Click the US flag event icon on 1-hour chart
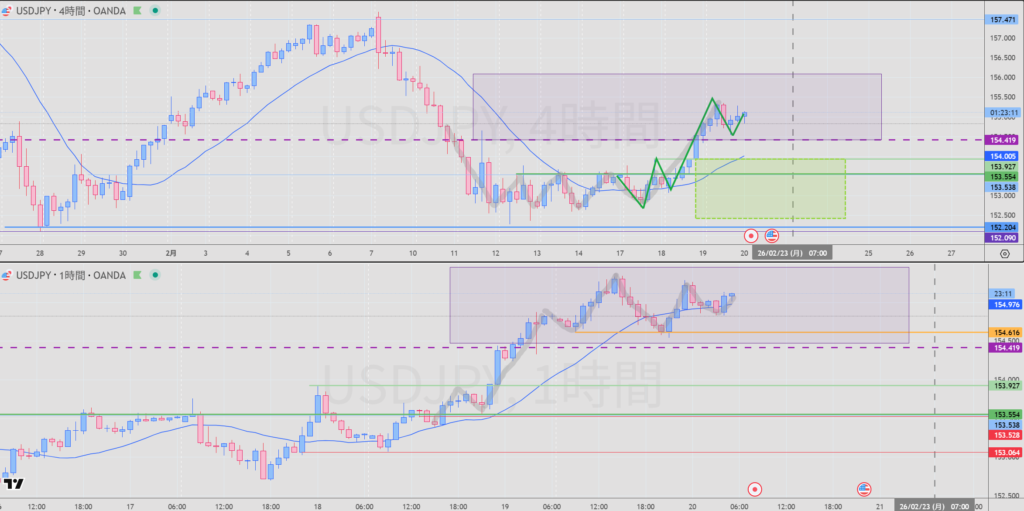This screenshot has height=511, width=1024. pyautogui.click(x=865, y=489)
